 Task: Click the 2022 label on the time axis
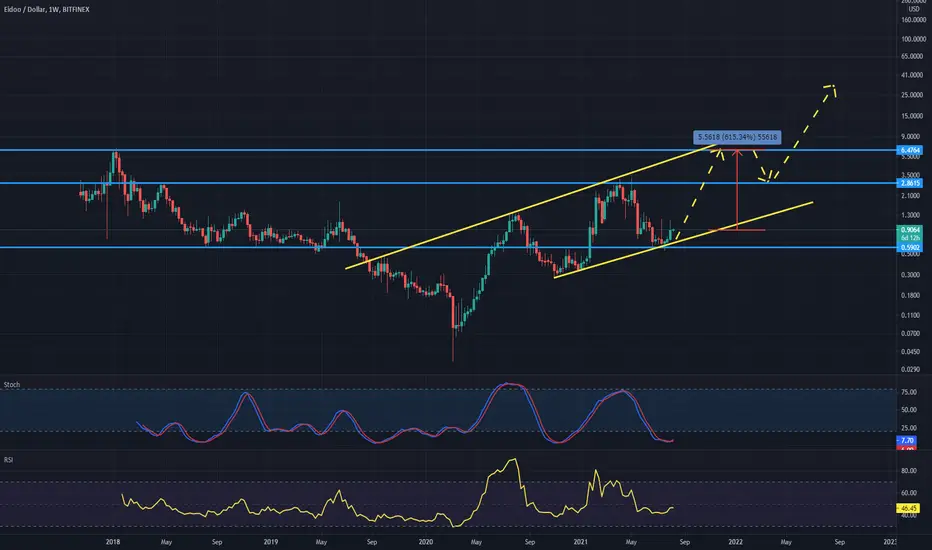pyautogui.click(x=735, y=542)
